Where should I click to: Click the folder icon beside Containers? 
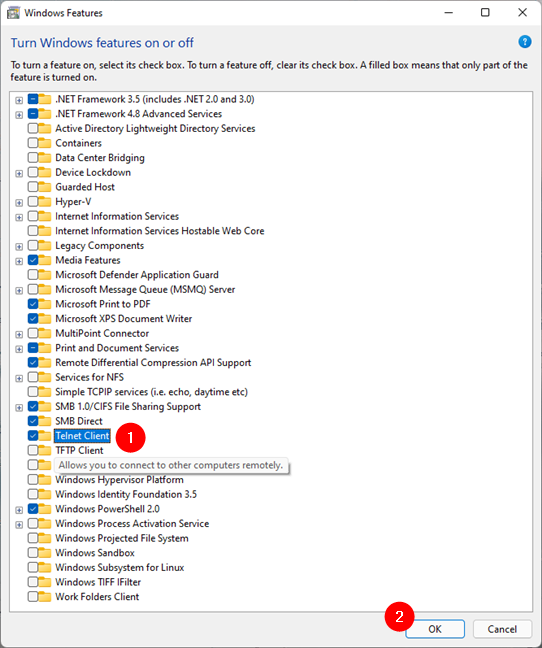click(45, 143)
